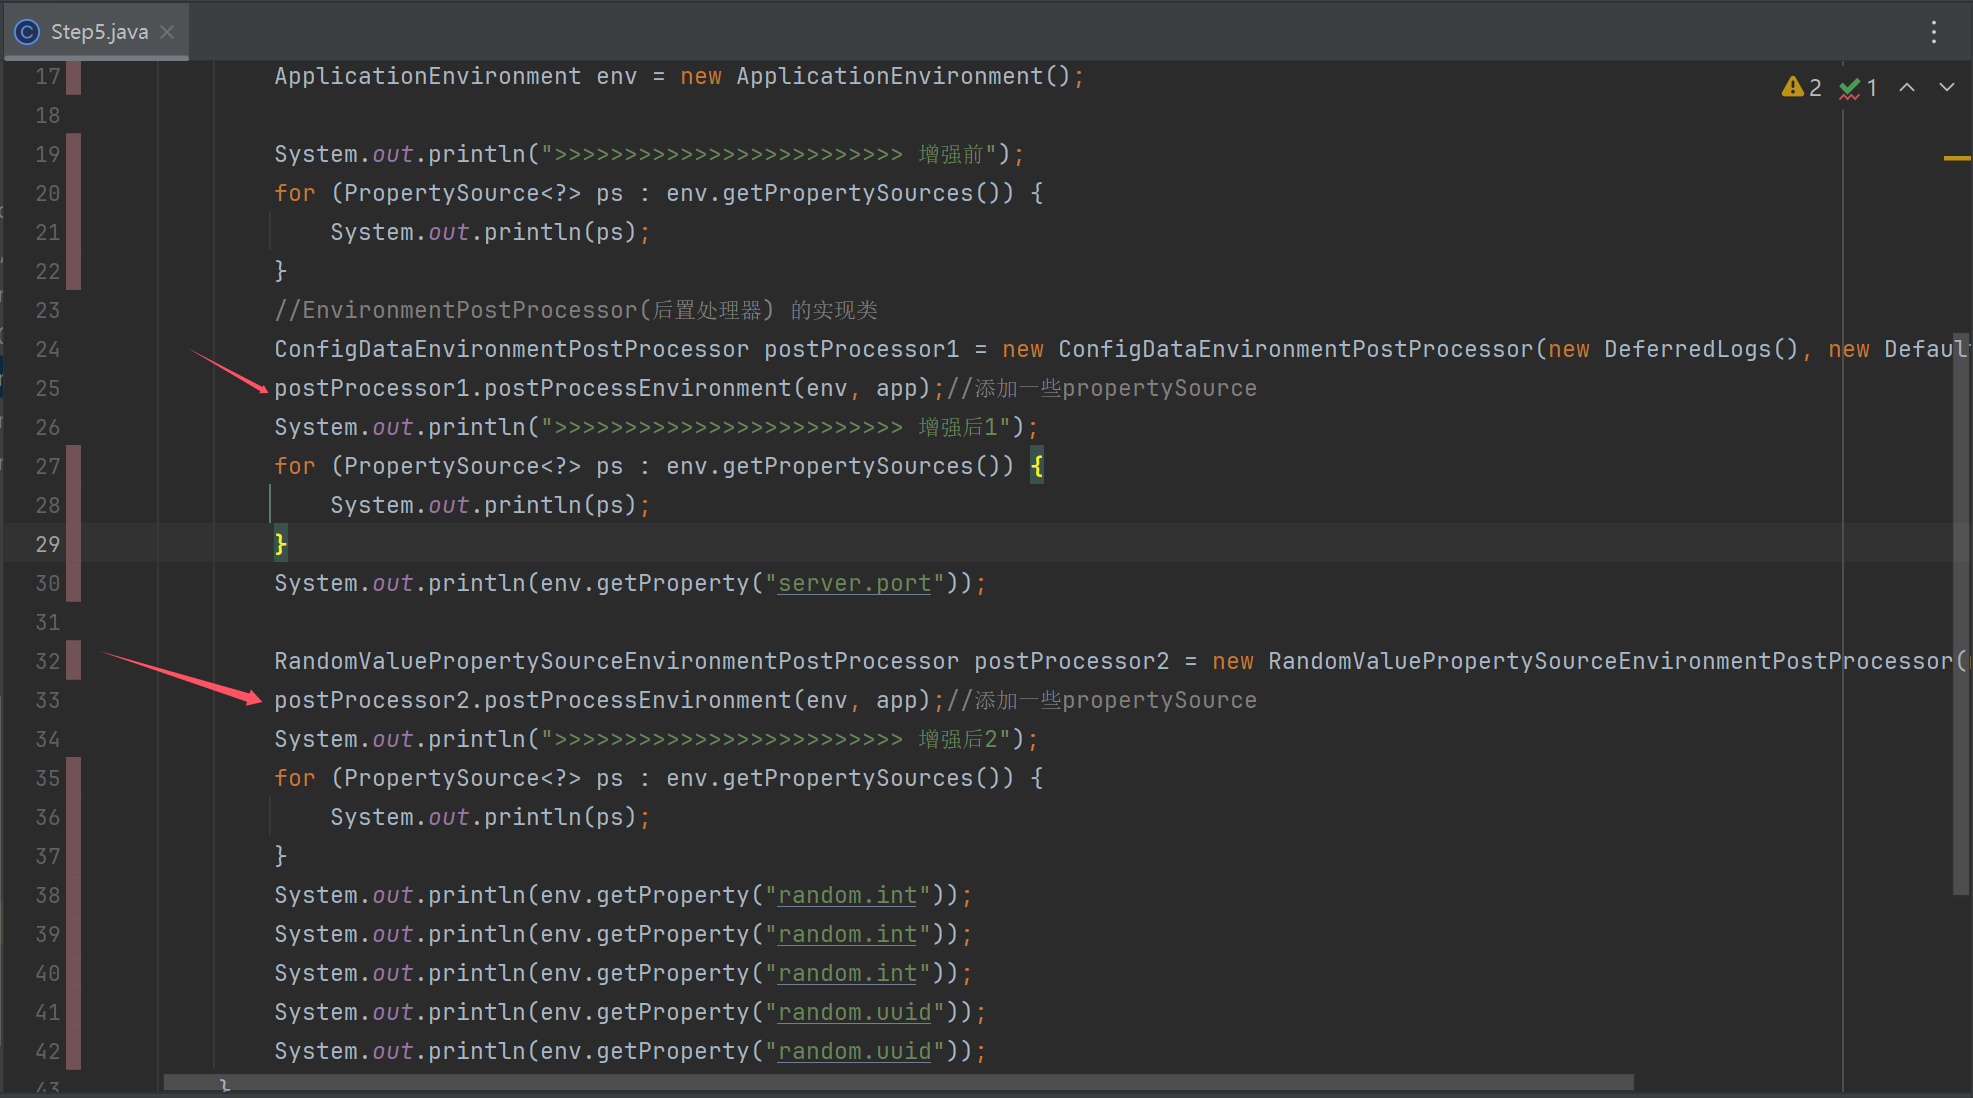Go to next highlighted error arrow
This screenshot has width=1973, height=1098.
click(x=1947, y=87)
